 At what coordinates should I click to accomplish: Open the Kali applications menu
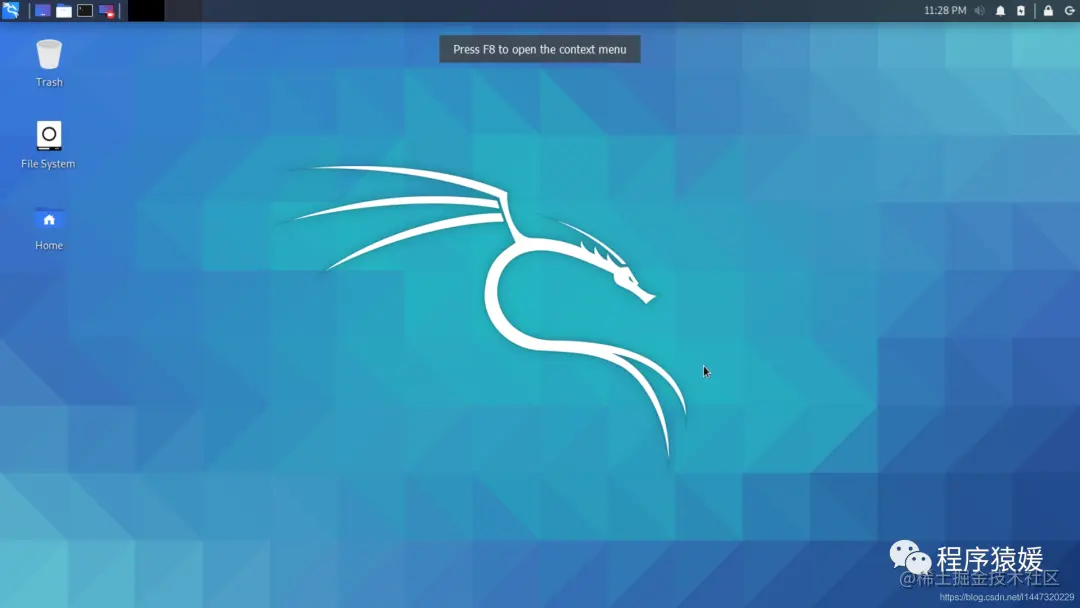pyautogui.click(x=10, y=10)
